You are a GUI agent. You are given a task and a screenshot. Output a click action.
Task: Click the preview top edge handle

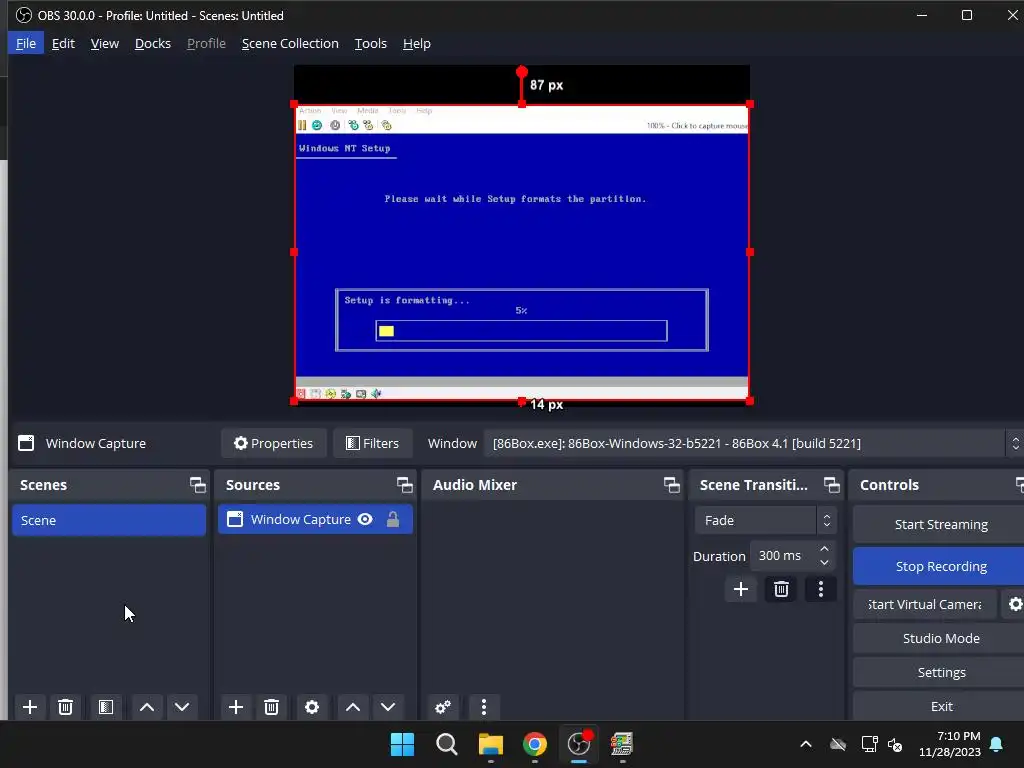point(522,104)
